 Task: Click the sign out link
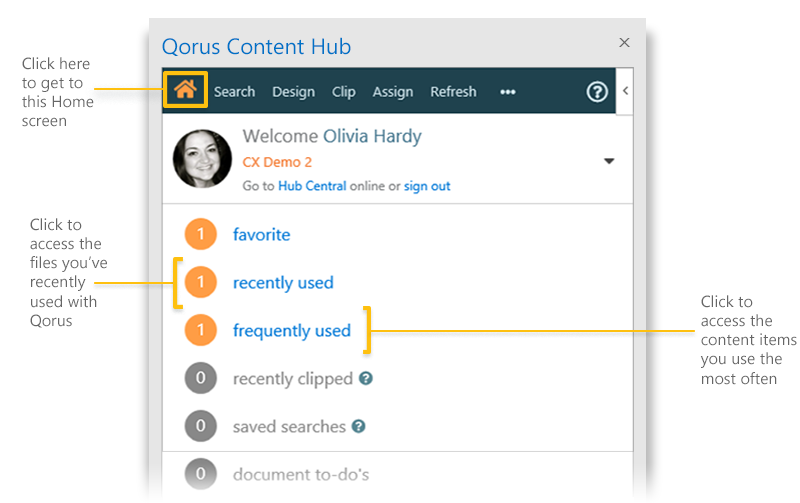pyautogui.click(x=427, y=186)
